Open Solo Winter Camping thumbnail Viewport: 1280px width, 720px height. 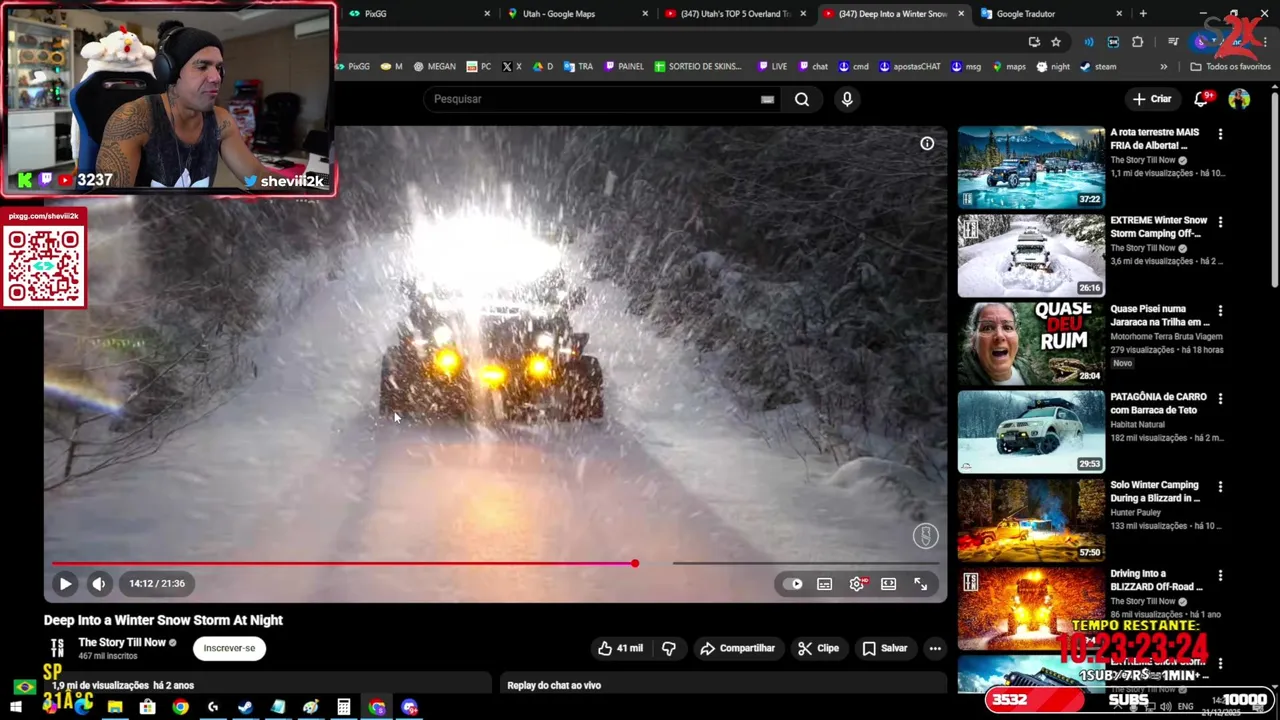click(x=1031, y=520)
